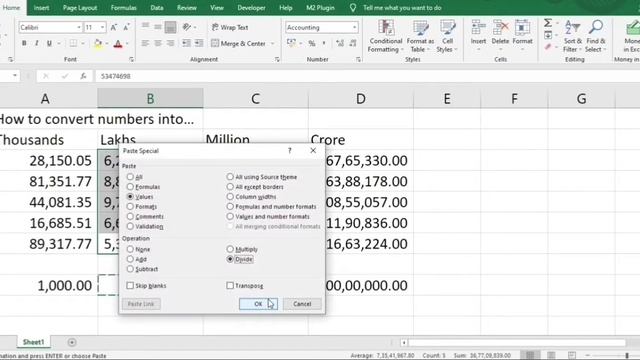Toggle Bold formatting
Screen dimensions: 640x360
point(24,43)
